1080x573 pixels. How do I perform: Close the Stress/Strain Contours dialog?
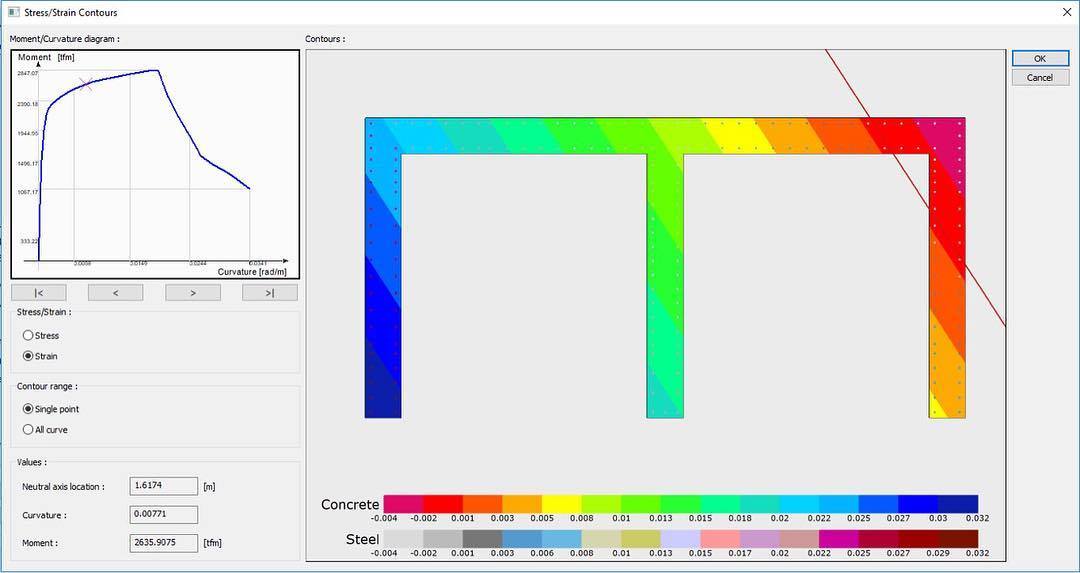(1066, 12)
